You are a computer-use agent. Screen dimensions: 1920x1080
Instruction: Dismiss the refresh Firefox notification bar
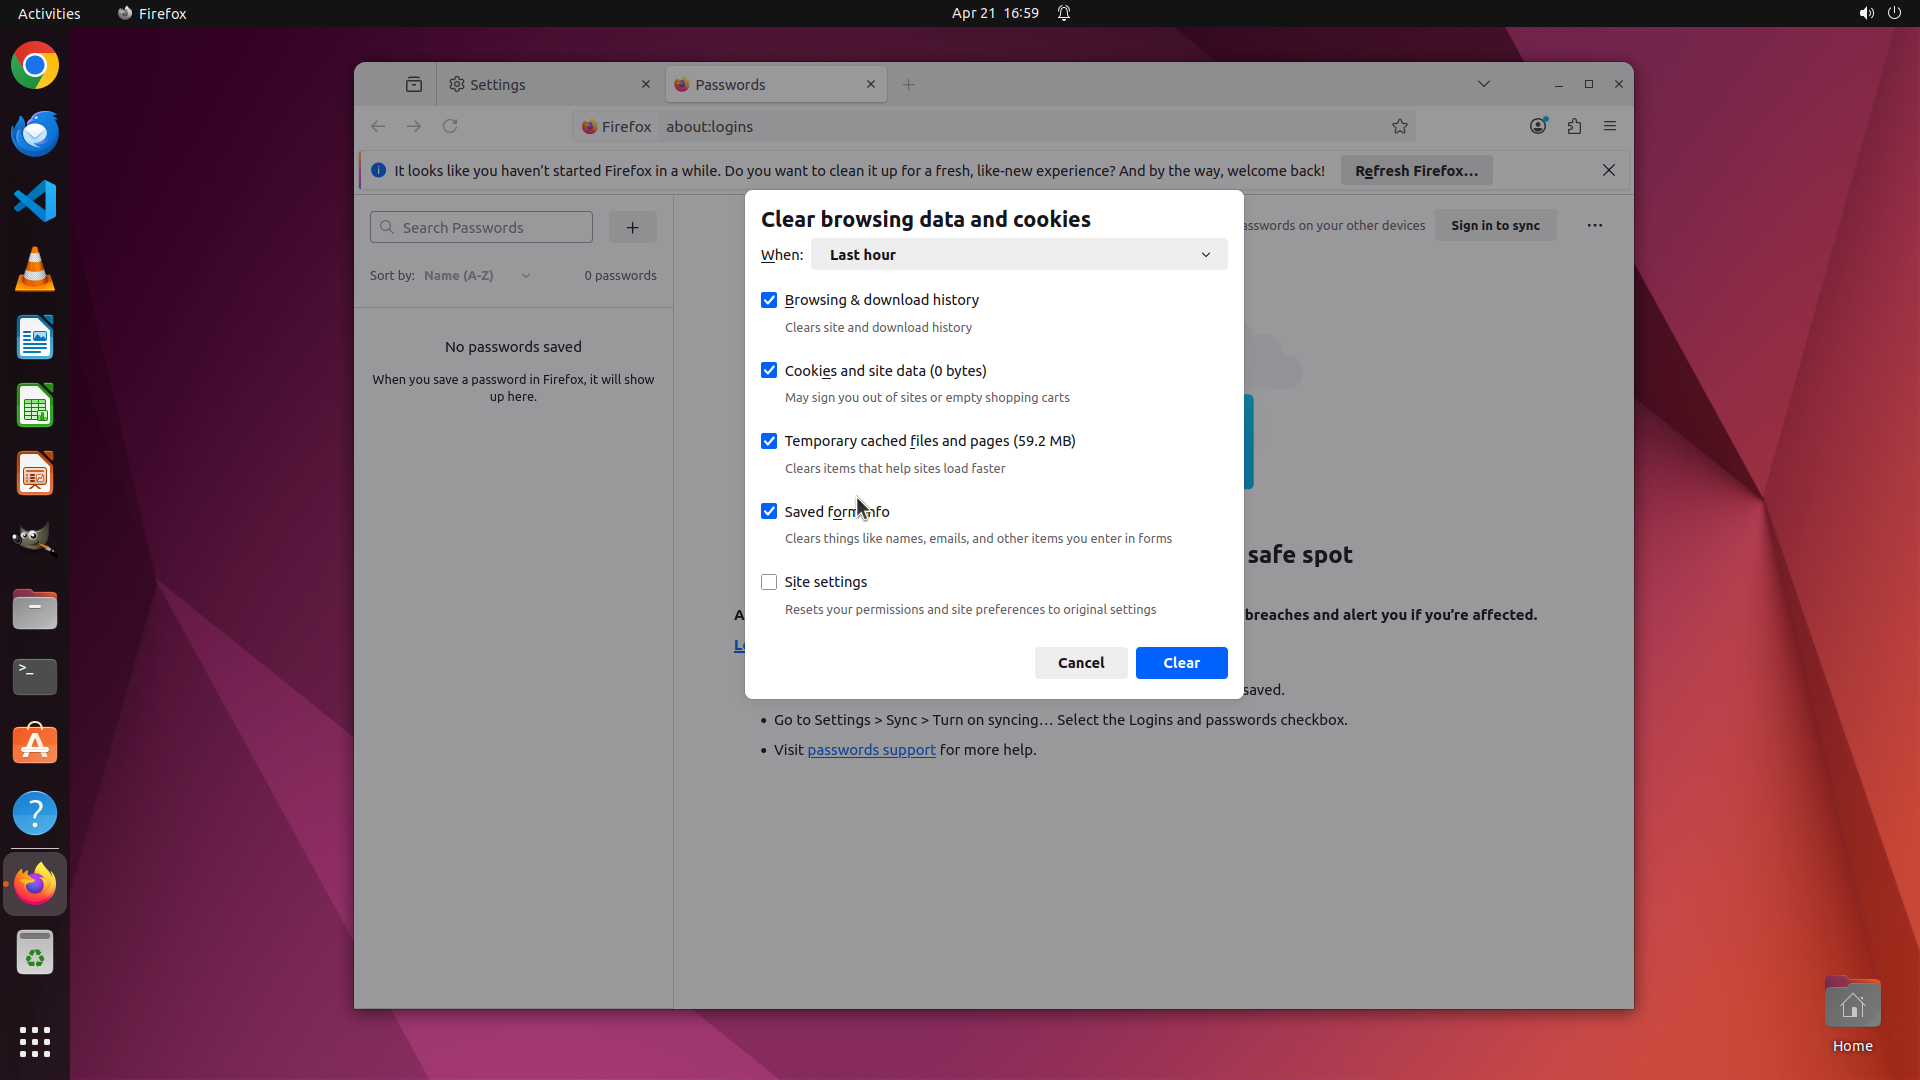click(x=1609, y=170)
